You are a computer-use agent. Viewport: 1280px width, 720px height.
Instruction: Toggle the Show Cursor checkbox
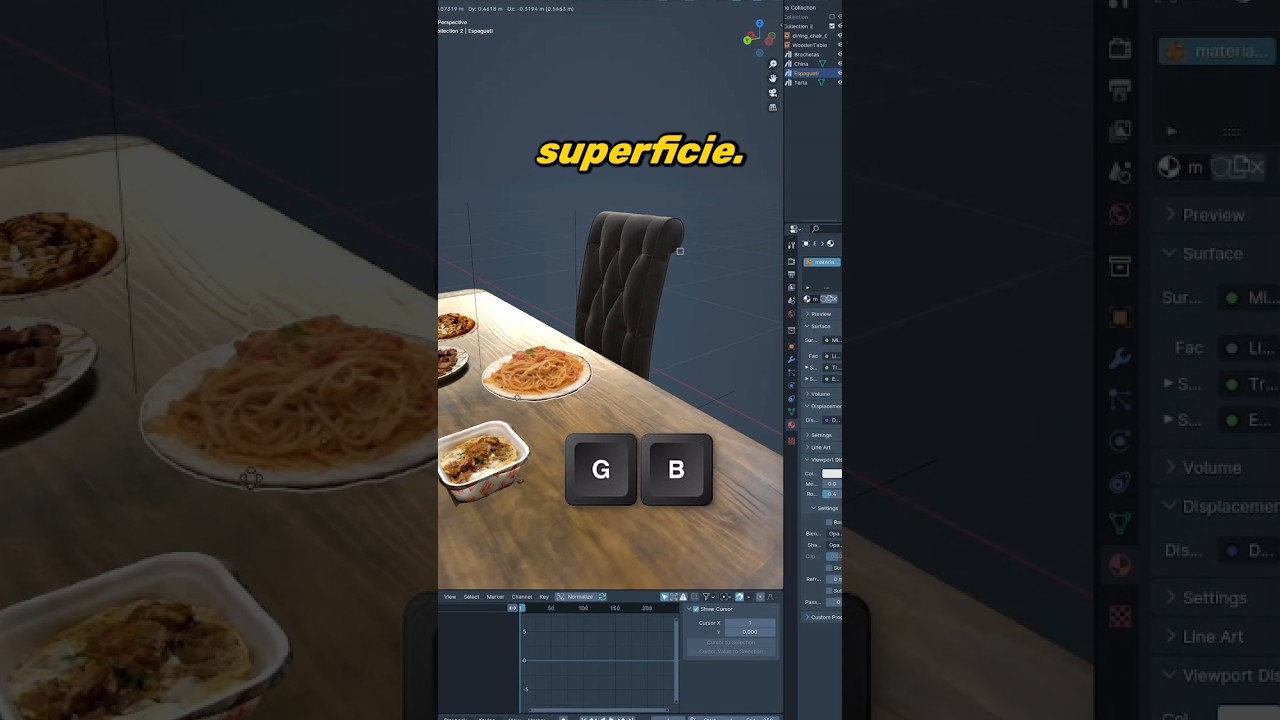pyautogui.click(x=696, y=609)
